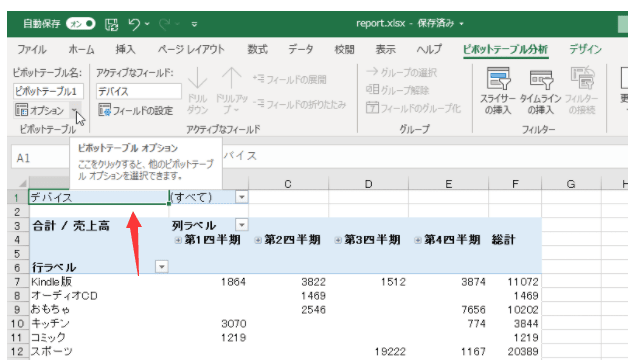Switch to the 挿入 tab
Image resolution: width=633 pixels, height=361 pixels.
[x=125, y=50]
